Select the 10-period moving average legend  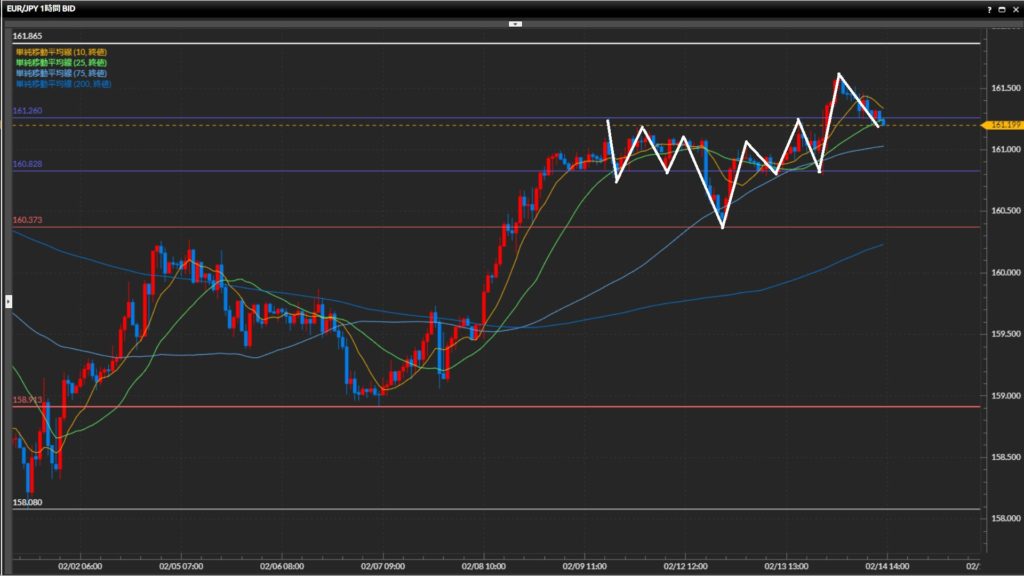(x=60, y=52)
